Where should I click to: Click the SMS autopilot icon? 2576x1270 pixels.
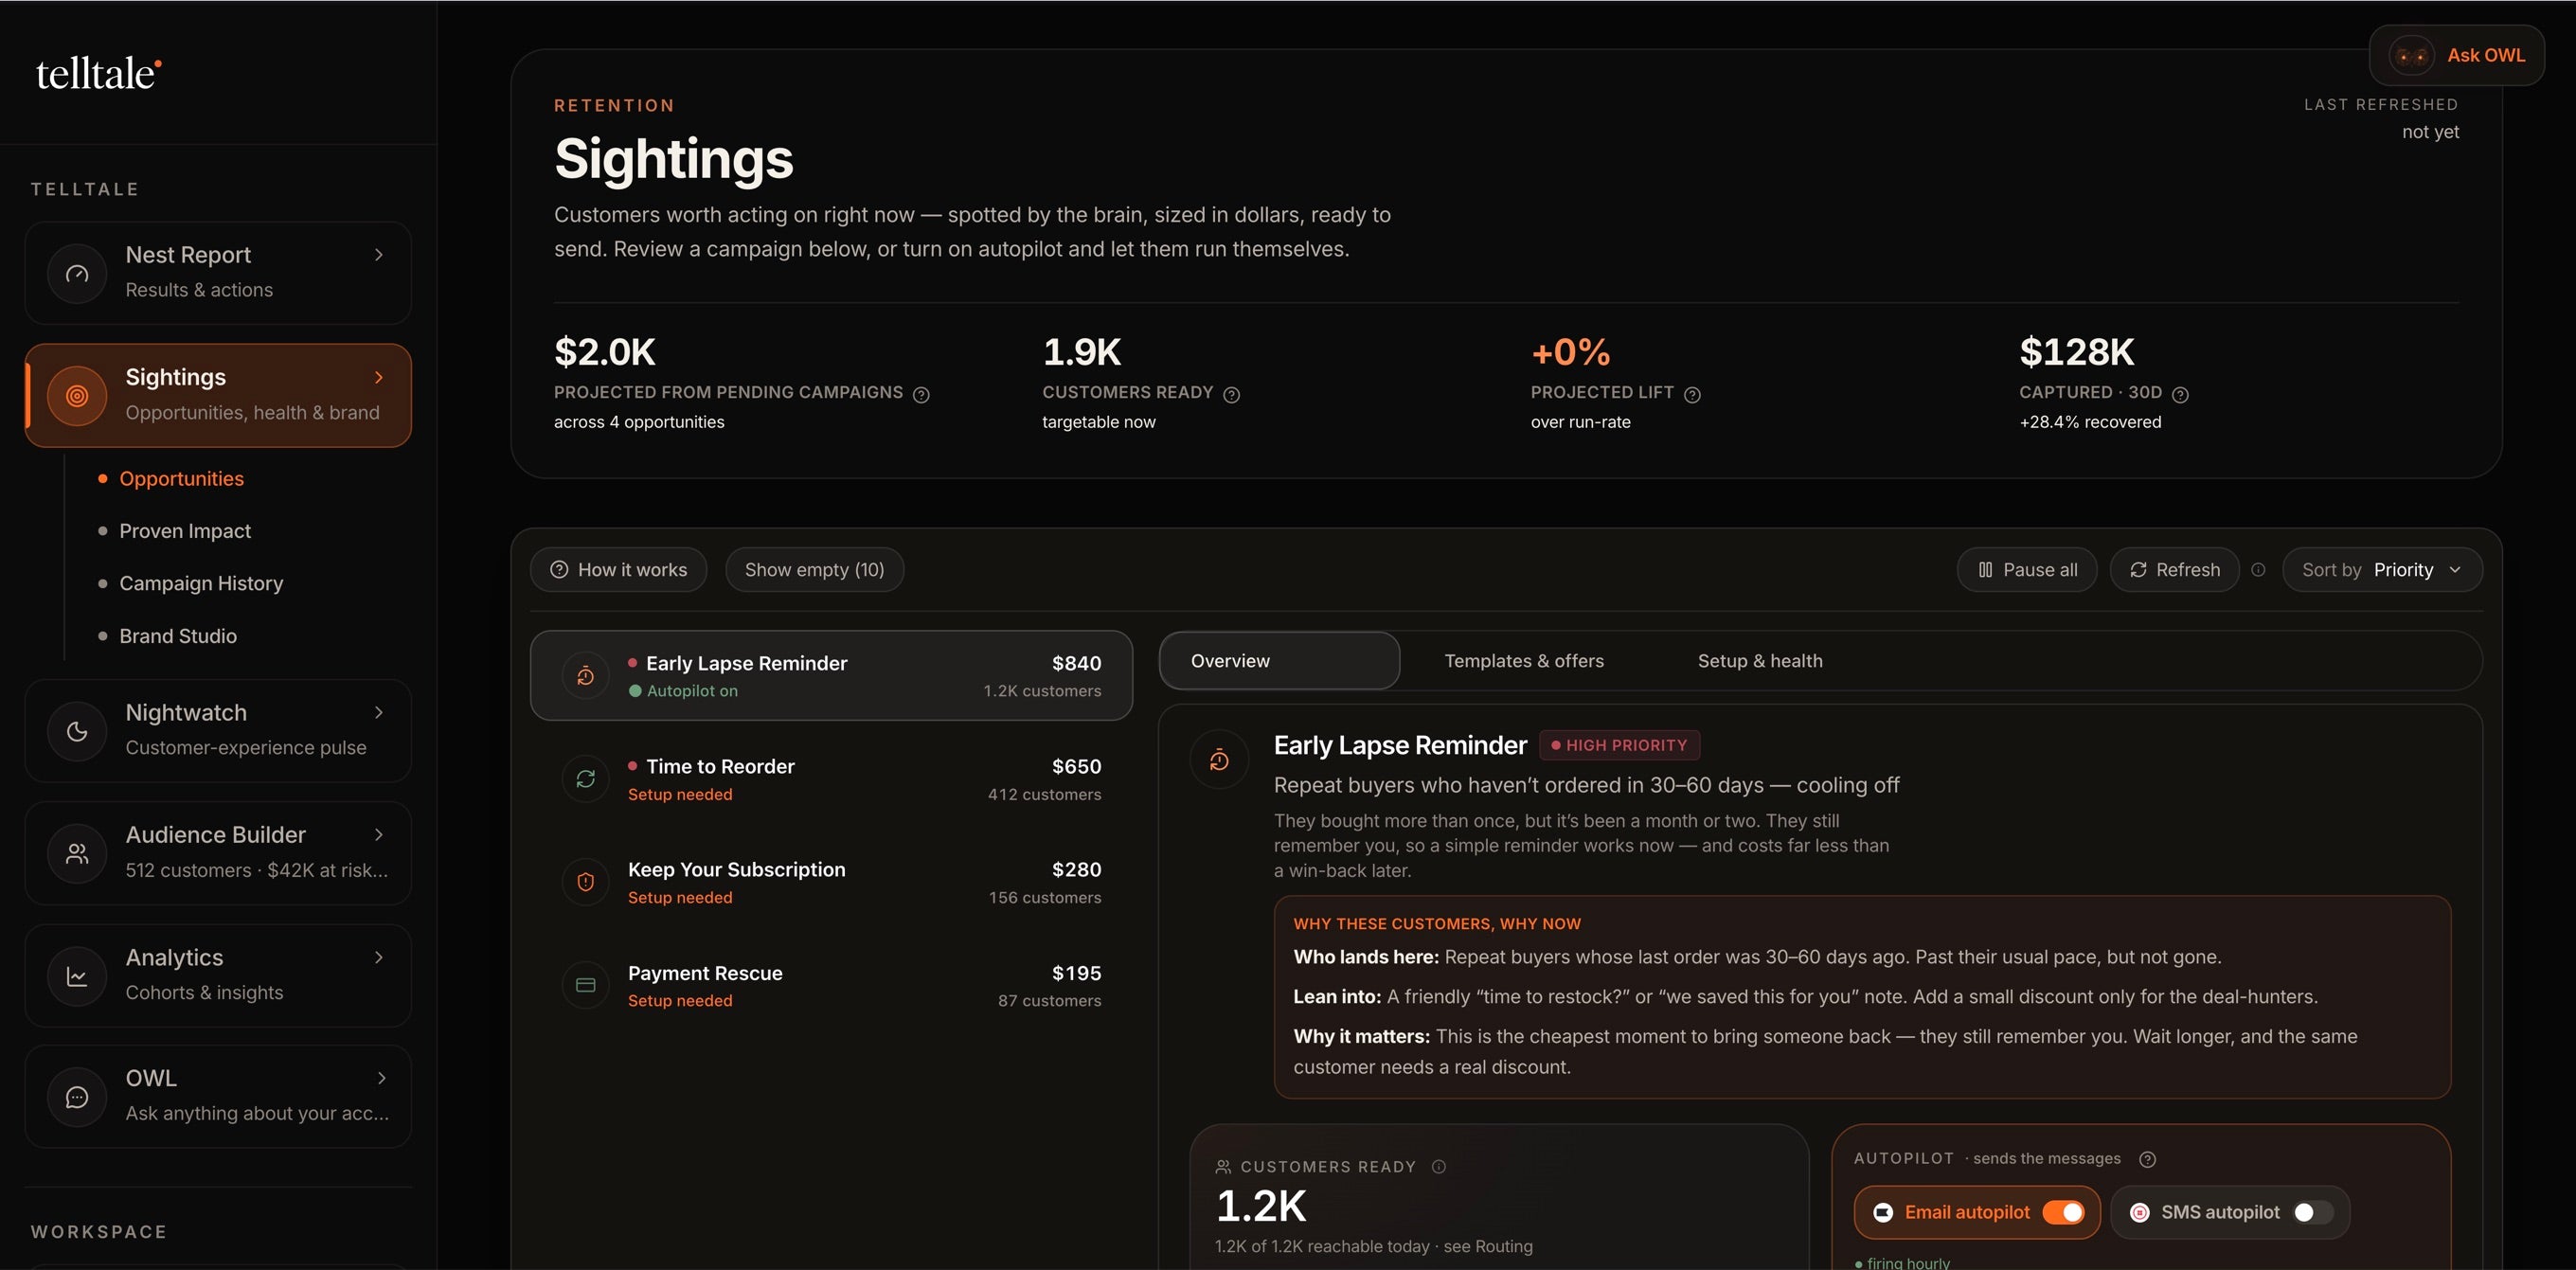(x=2140, y=1213)
